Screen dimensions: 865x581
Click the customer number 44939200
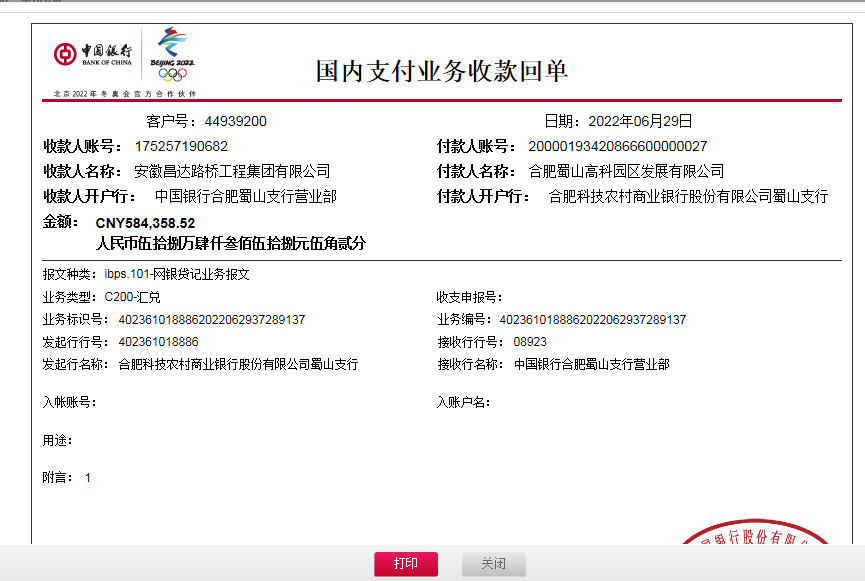coord(235,121)
